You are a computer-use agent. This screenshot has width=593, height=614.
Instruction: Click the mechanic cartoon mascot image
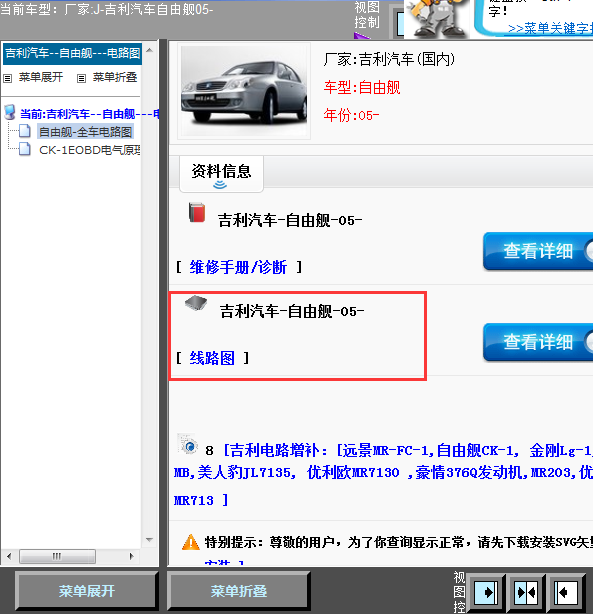coord(436,19)
